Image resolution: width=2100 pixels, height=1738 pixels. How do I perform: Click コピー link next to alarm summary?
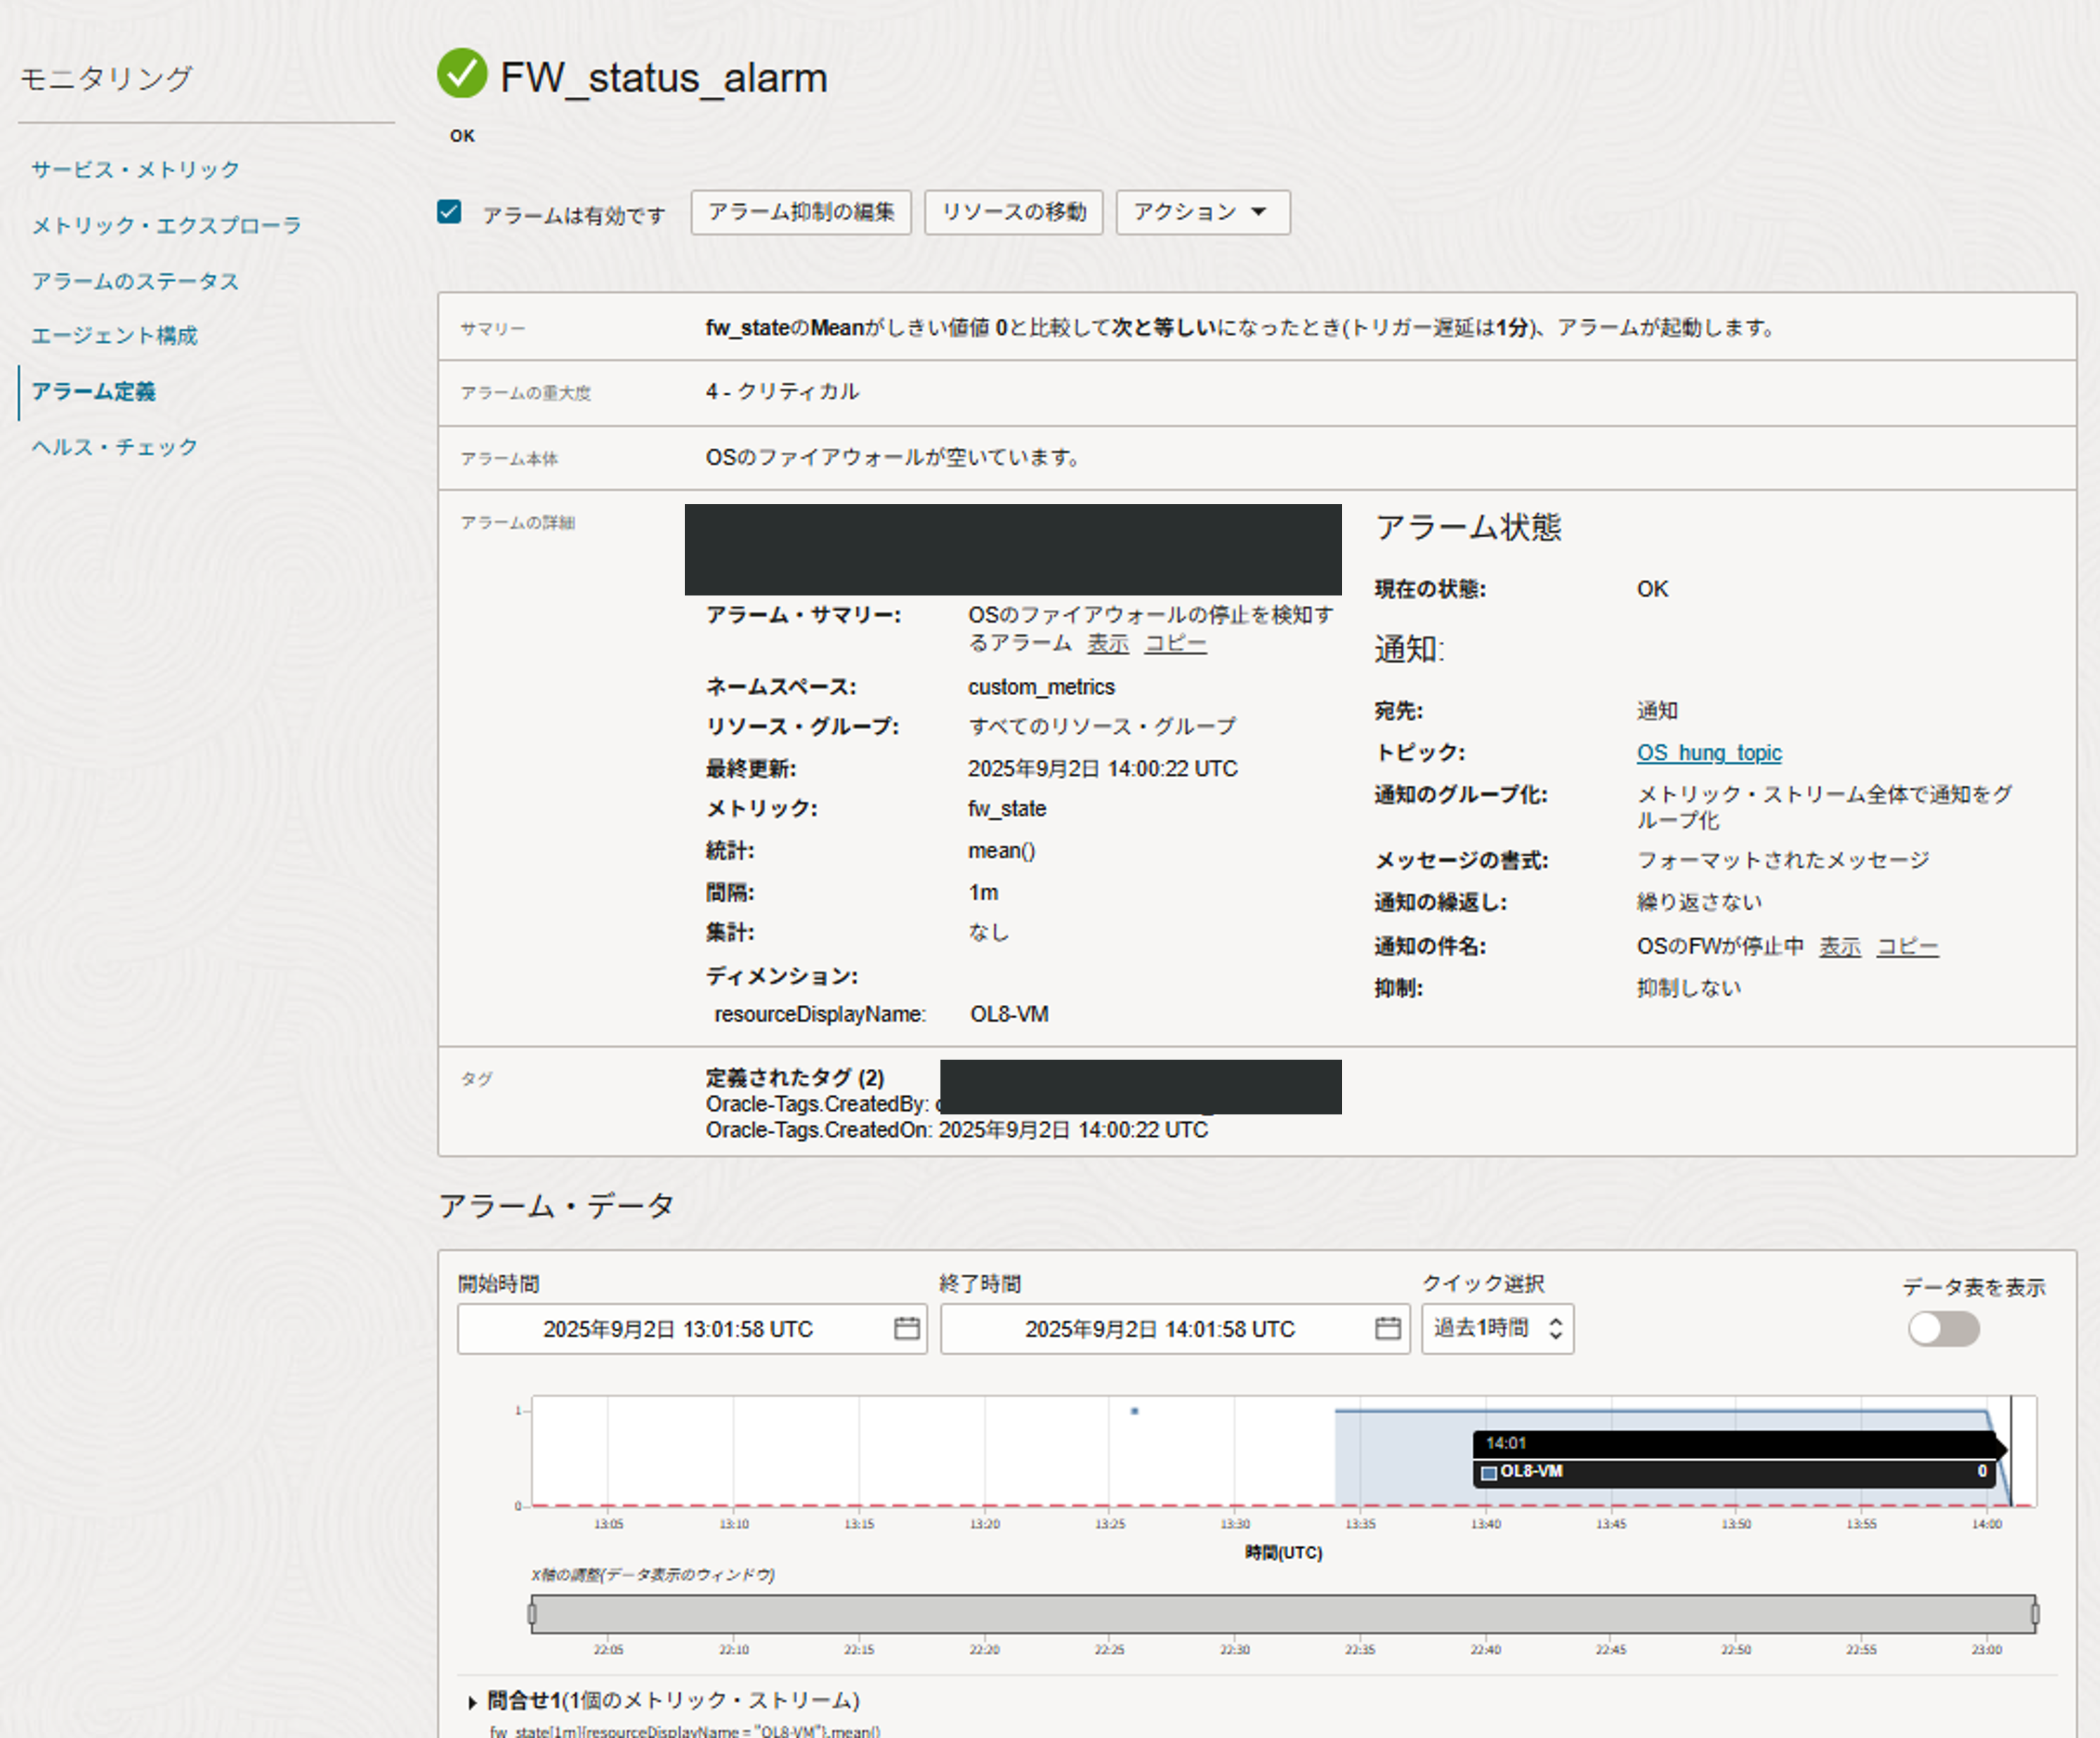pos(1174,643)
